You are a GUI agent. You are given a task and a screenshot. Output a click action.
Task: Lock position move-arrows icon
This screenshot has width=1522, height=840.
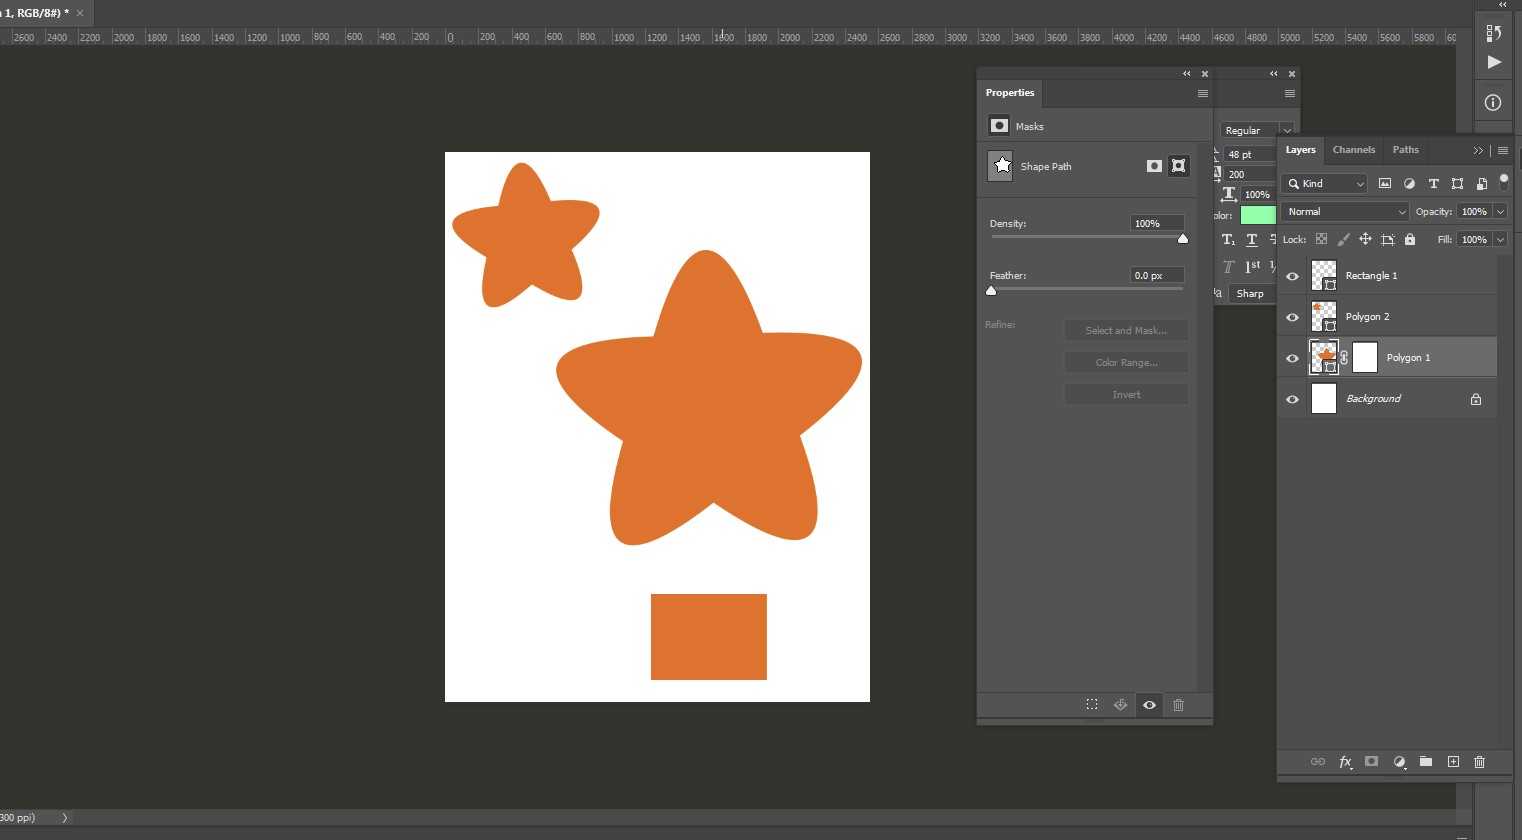(x=1365, y=239)
